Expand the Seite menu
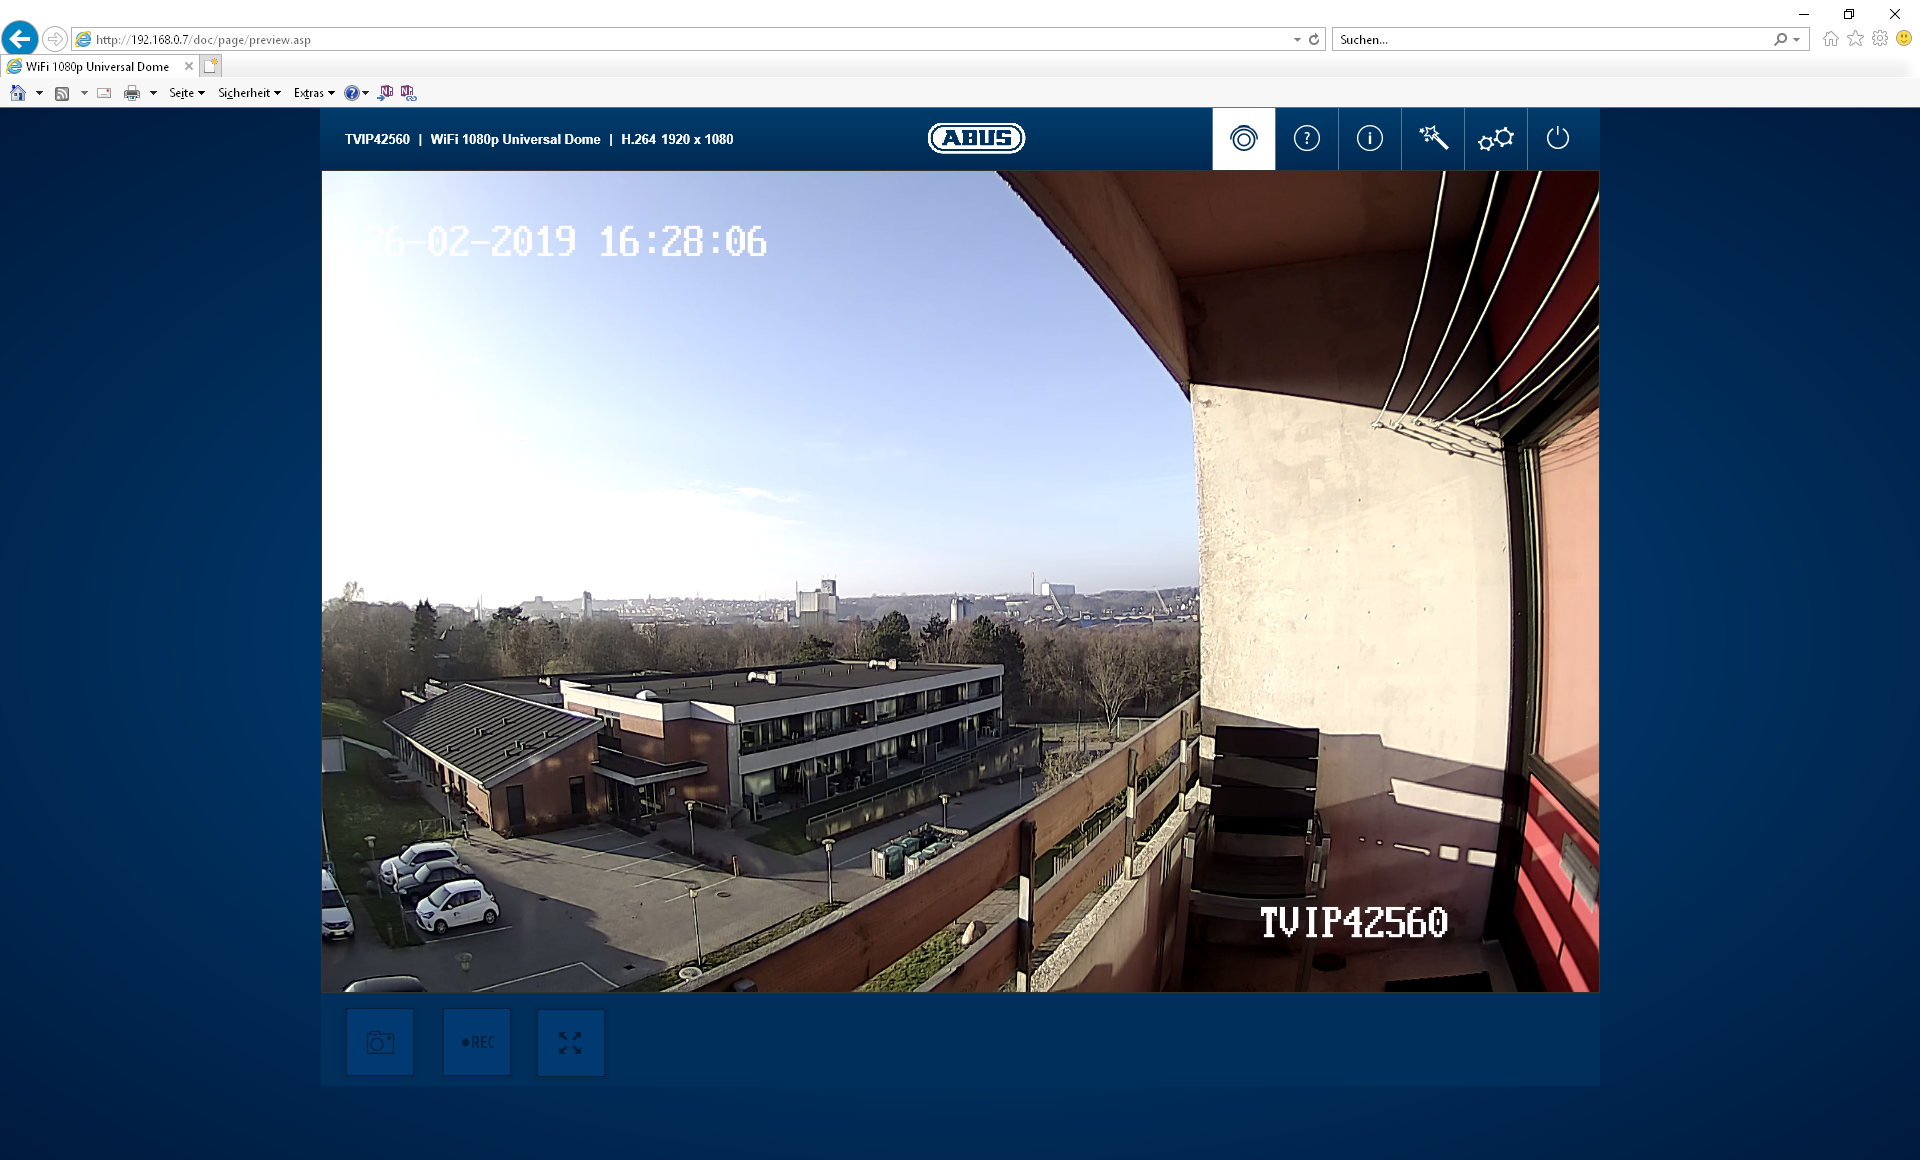 tap(186, 93)
